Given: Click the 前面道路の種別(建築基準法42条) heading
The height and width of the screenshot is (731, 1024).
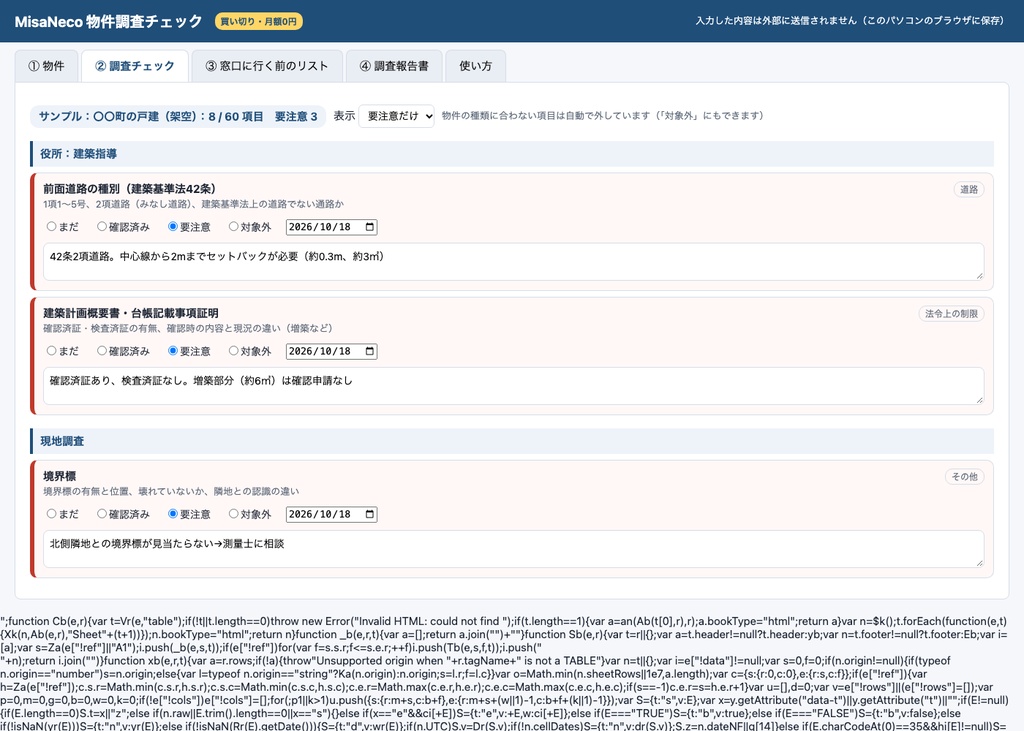Looking at the screenshot, I should click(x=129, y=189).
